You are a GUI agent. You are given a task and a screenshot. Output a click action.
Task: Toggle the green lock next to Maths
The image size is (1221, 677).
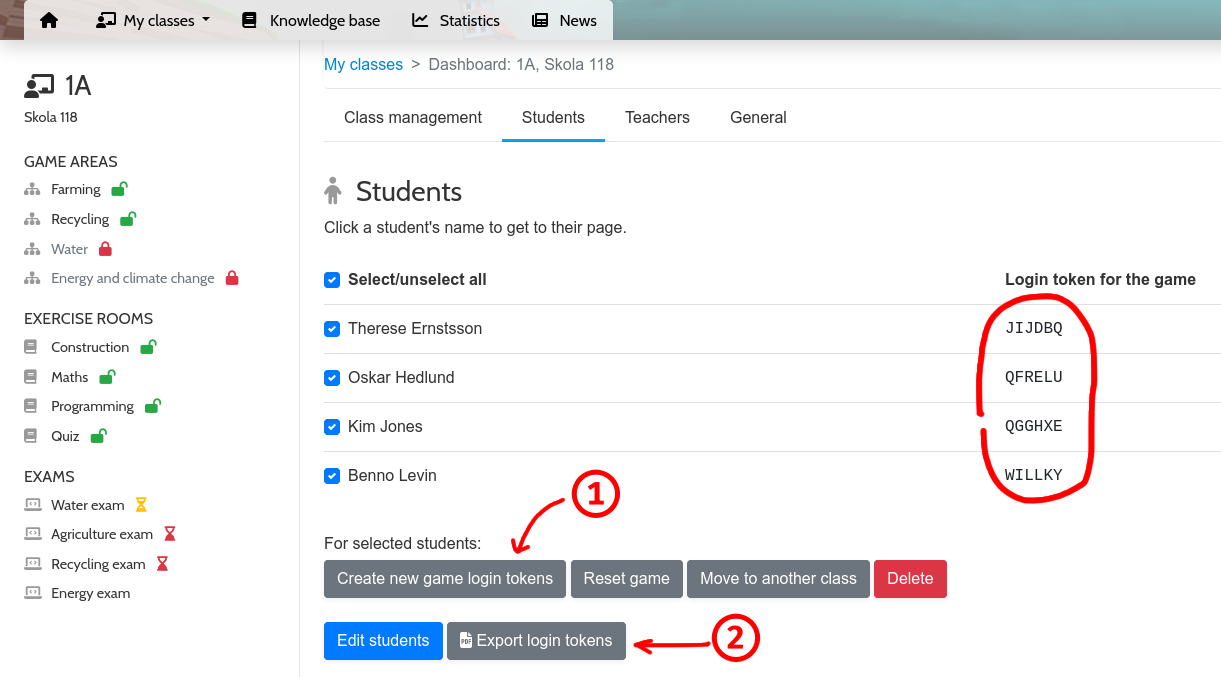pyautogui.click(x=107, y=377)
